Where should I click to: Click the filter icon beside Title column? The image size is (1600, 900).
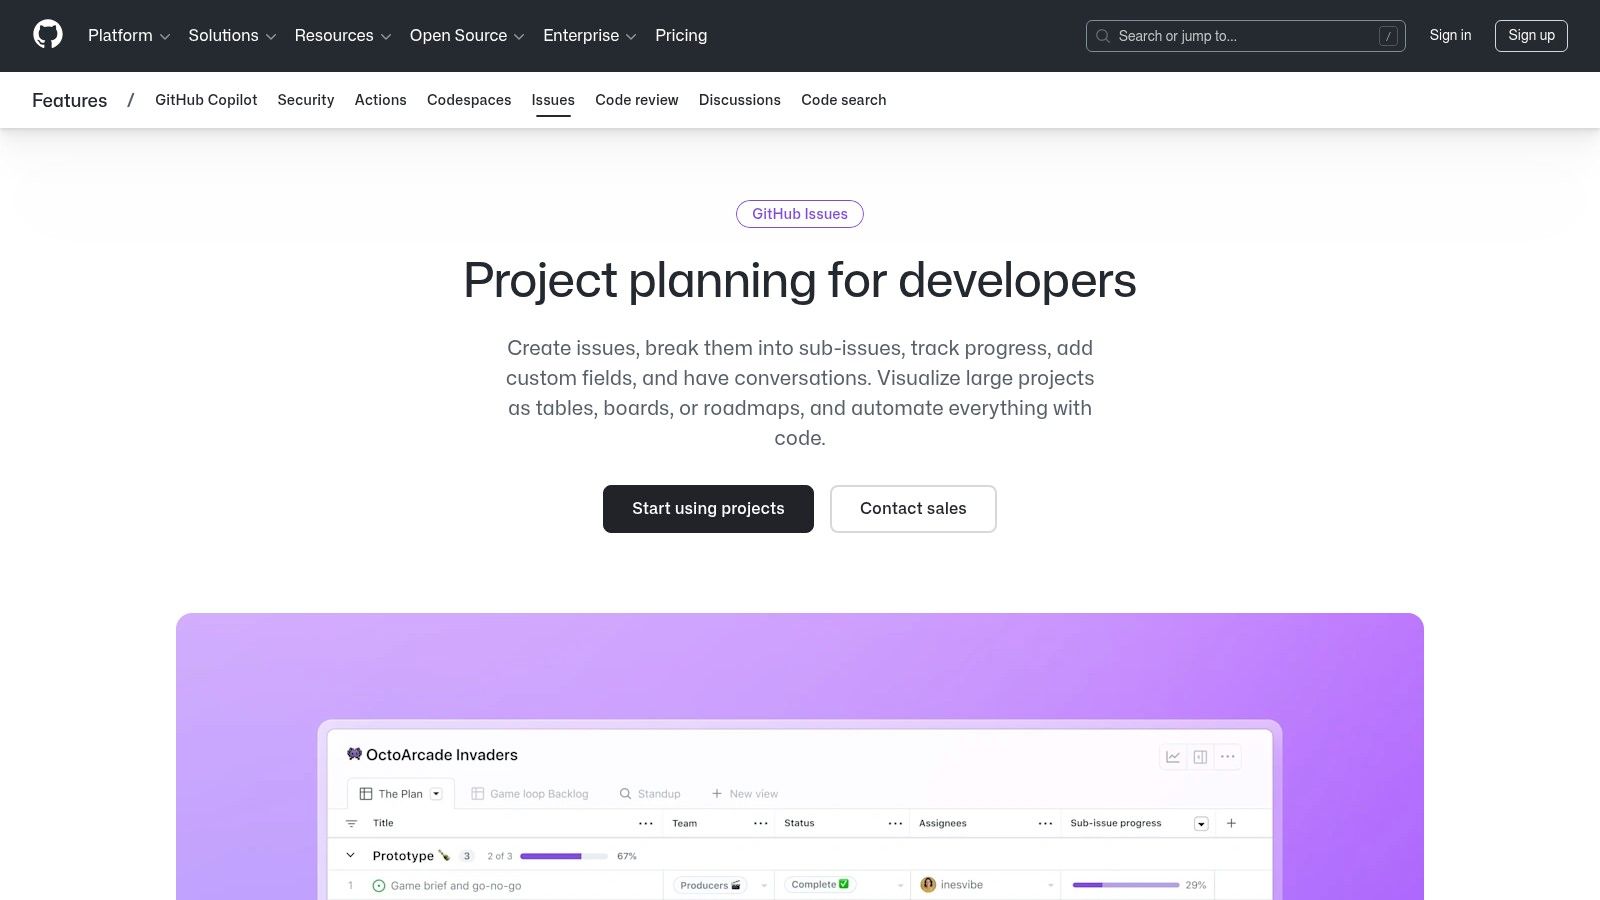coord(351,824)
